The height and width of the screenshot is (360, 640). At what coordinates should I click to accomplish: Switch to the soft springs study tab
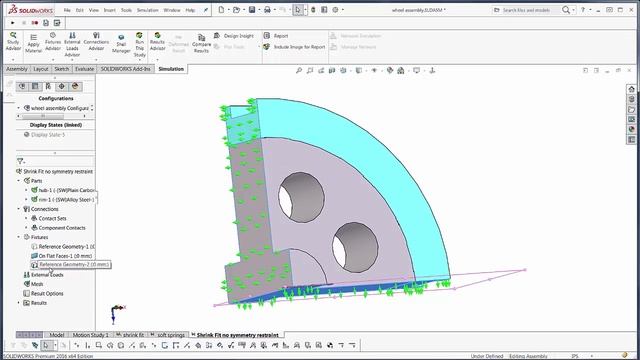(x=168, y=335)
